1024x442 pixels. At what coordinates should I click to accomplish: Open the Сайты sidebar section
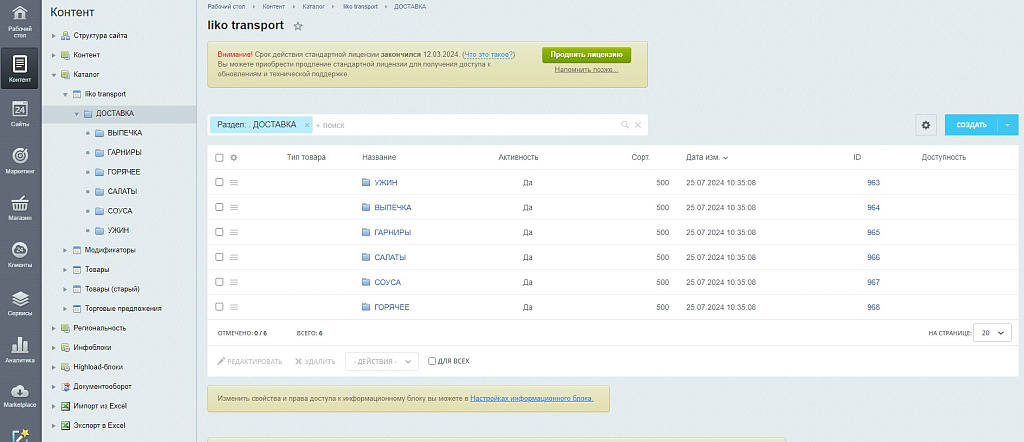(20, 113)
